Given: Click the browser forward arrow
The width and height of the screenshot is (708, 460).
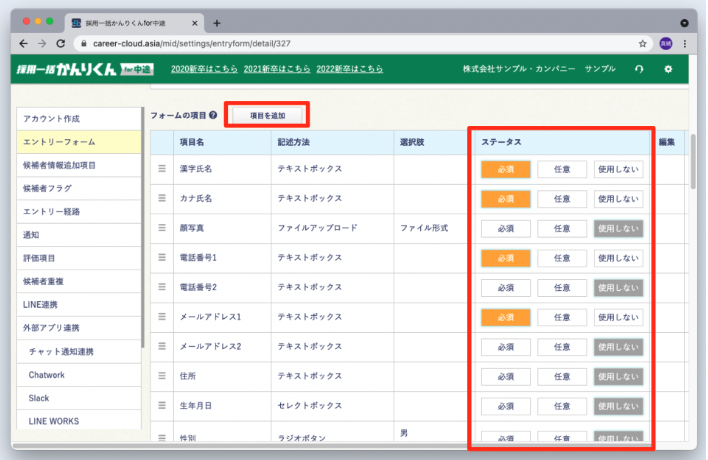Looking at the screenshot, I should pyautogui.click(x=42, y=43).
